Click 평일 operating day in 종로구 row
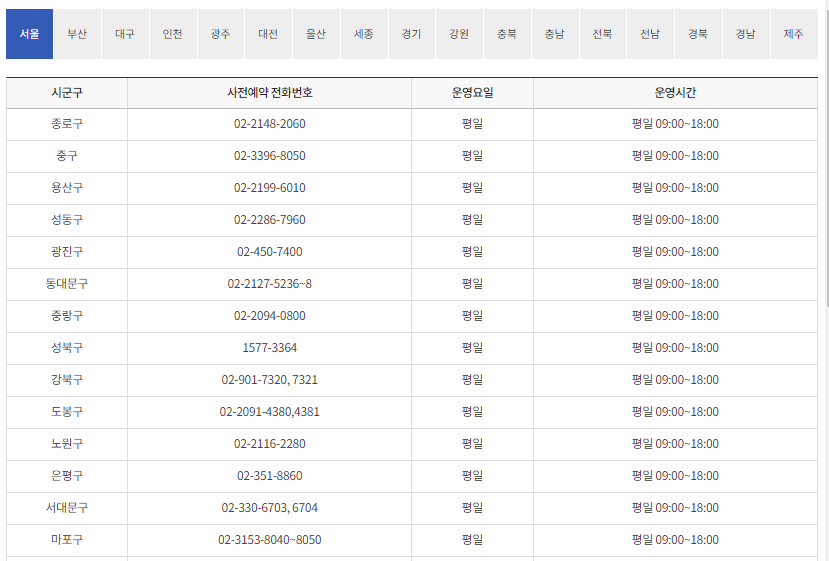This screenshot has width=829, height=561. (x=473, y=124)
